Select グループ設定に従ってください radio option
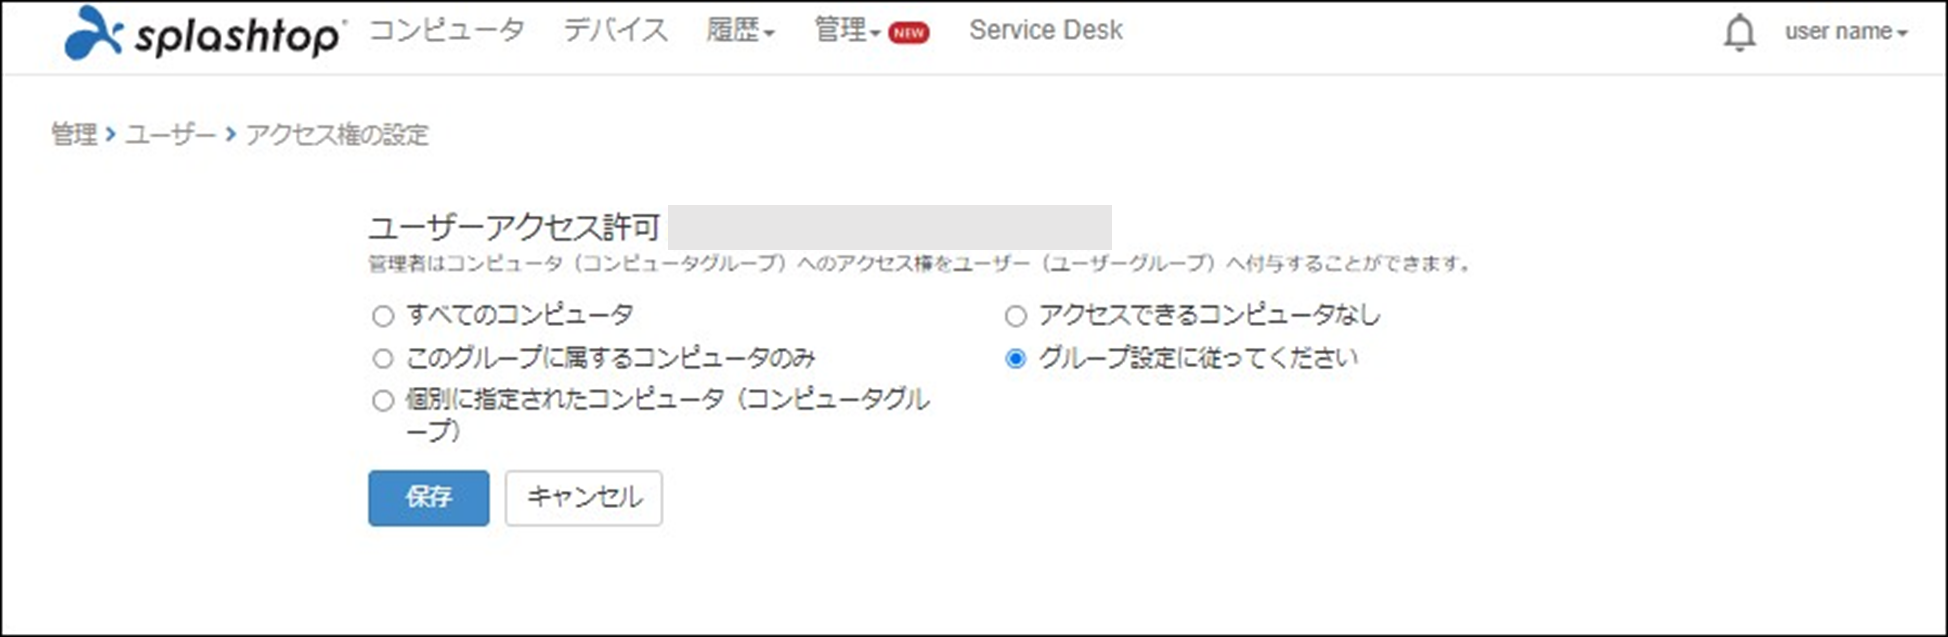 (x=1015, y=358)
